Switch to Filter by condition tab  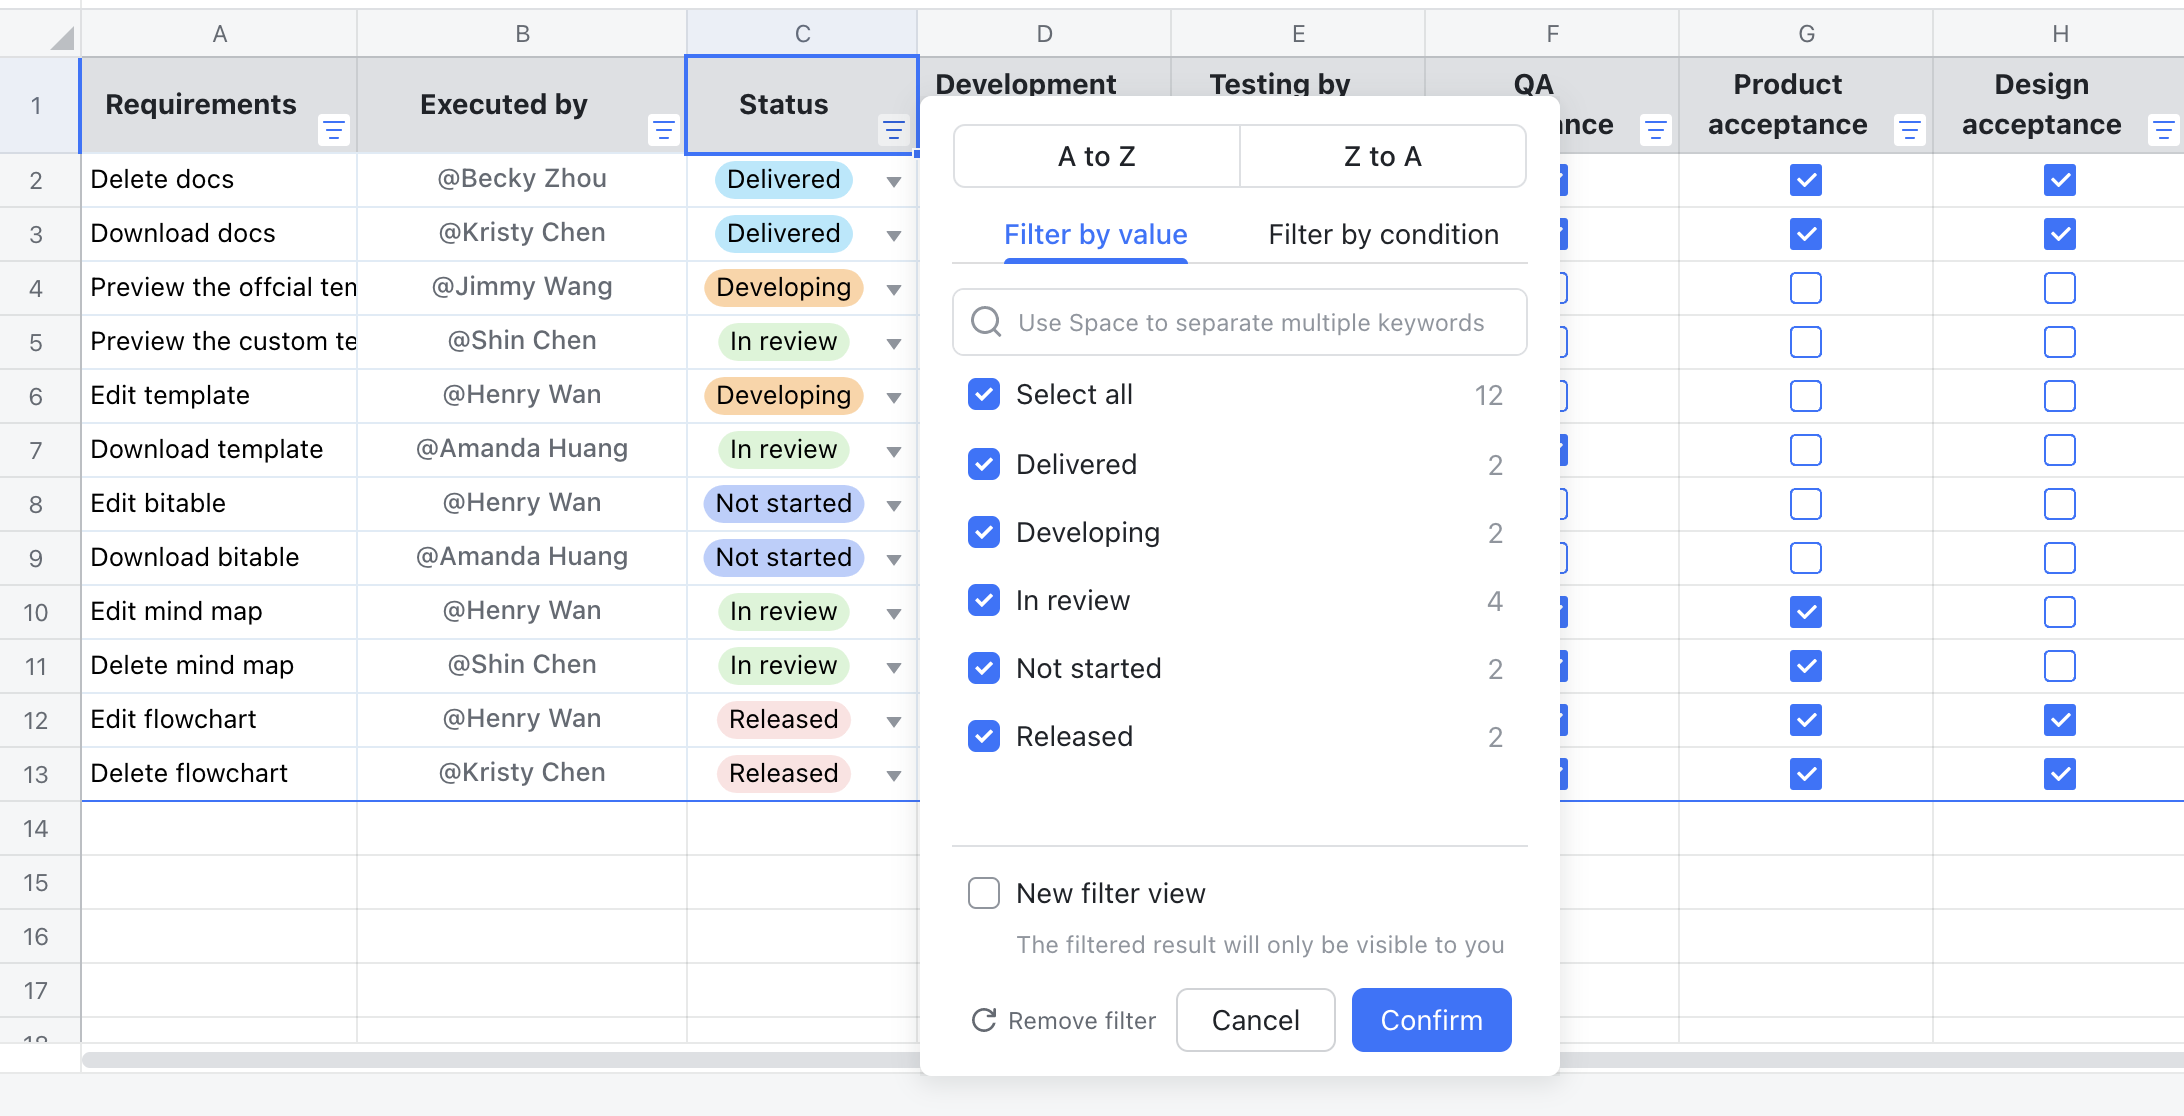tap(1383, 235)
